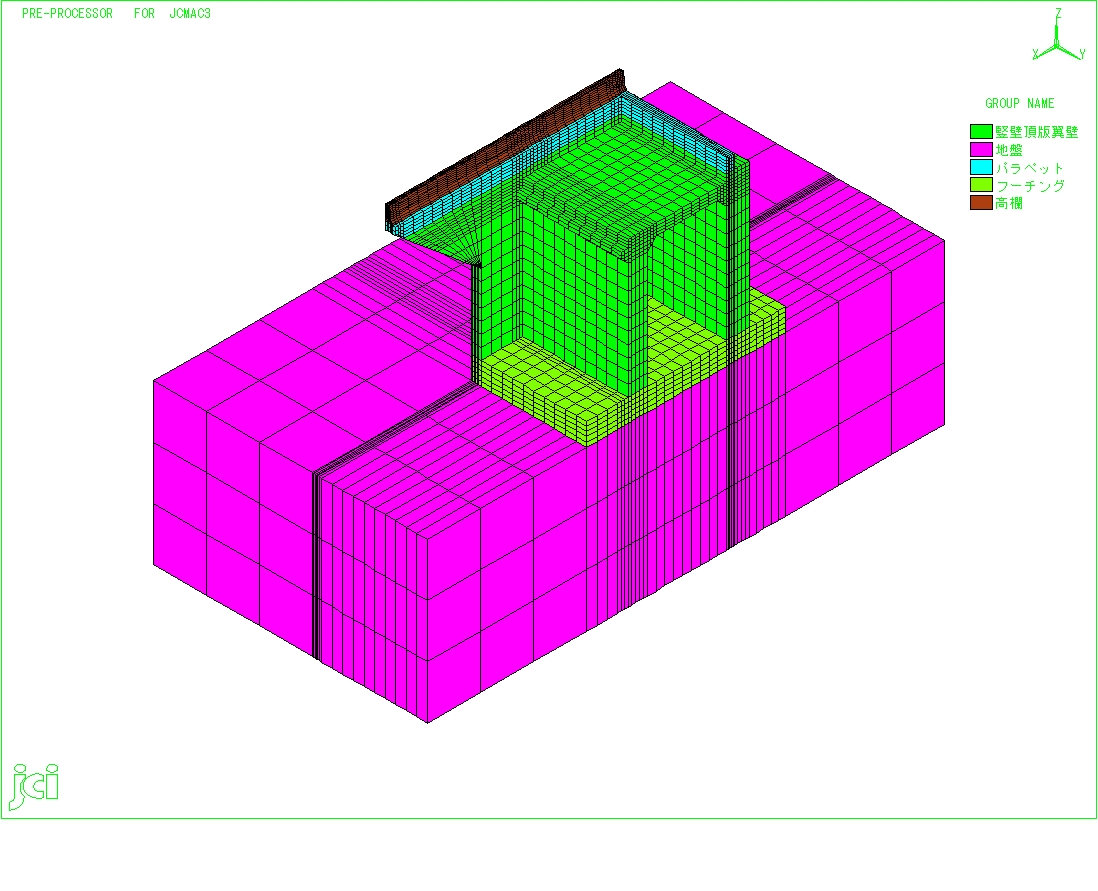Click the GROUP NAME legend heading
Screen dimensions: 1098x891
(x=1019, y=104)
